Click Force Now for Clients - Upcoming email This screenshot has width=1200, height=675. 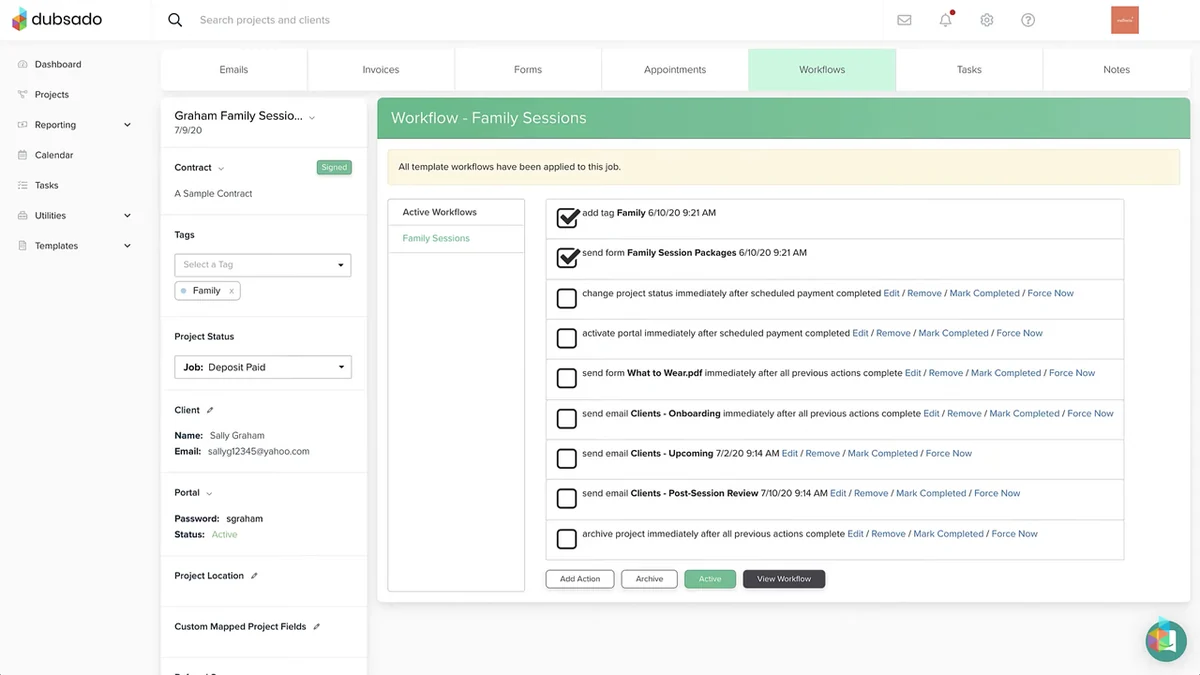949,453
